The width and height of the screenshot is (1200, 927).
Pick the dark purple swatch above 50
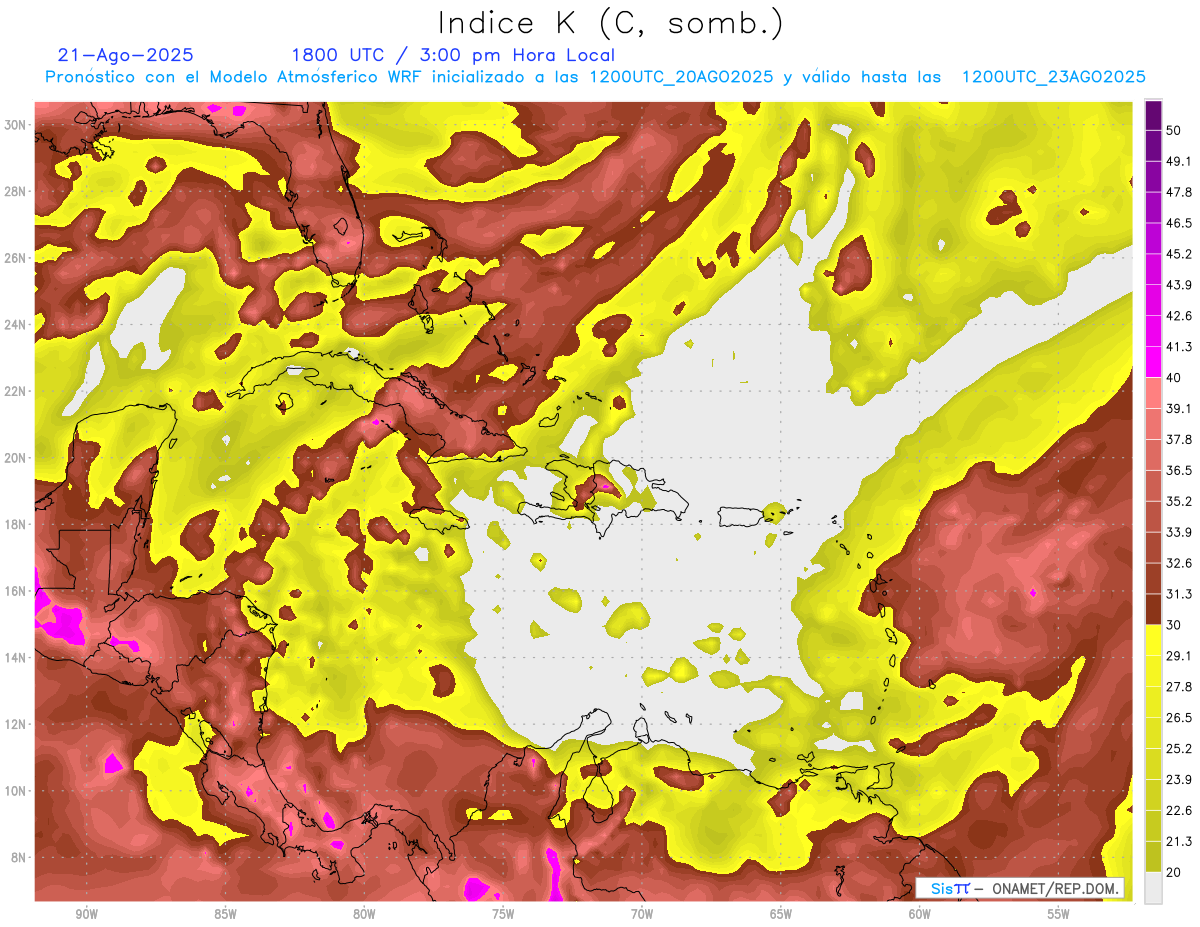tap(1153, 115)
